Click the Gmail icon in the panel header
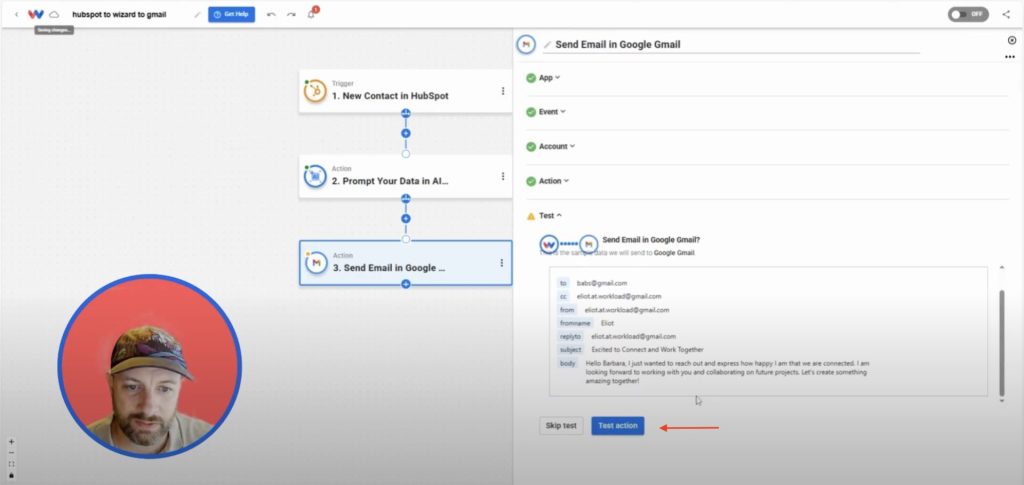 click(526, 44)
